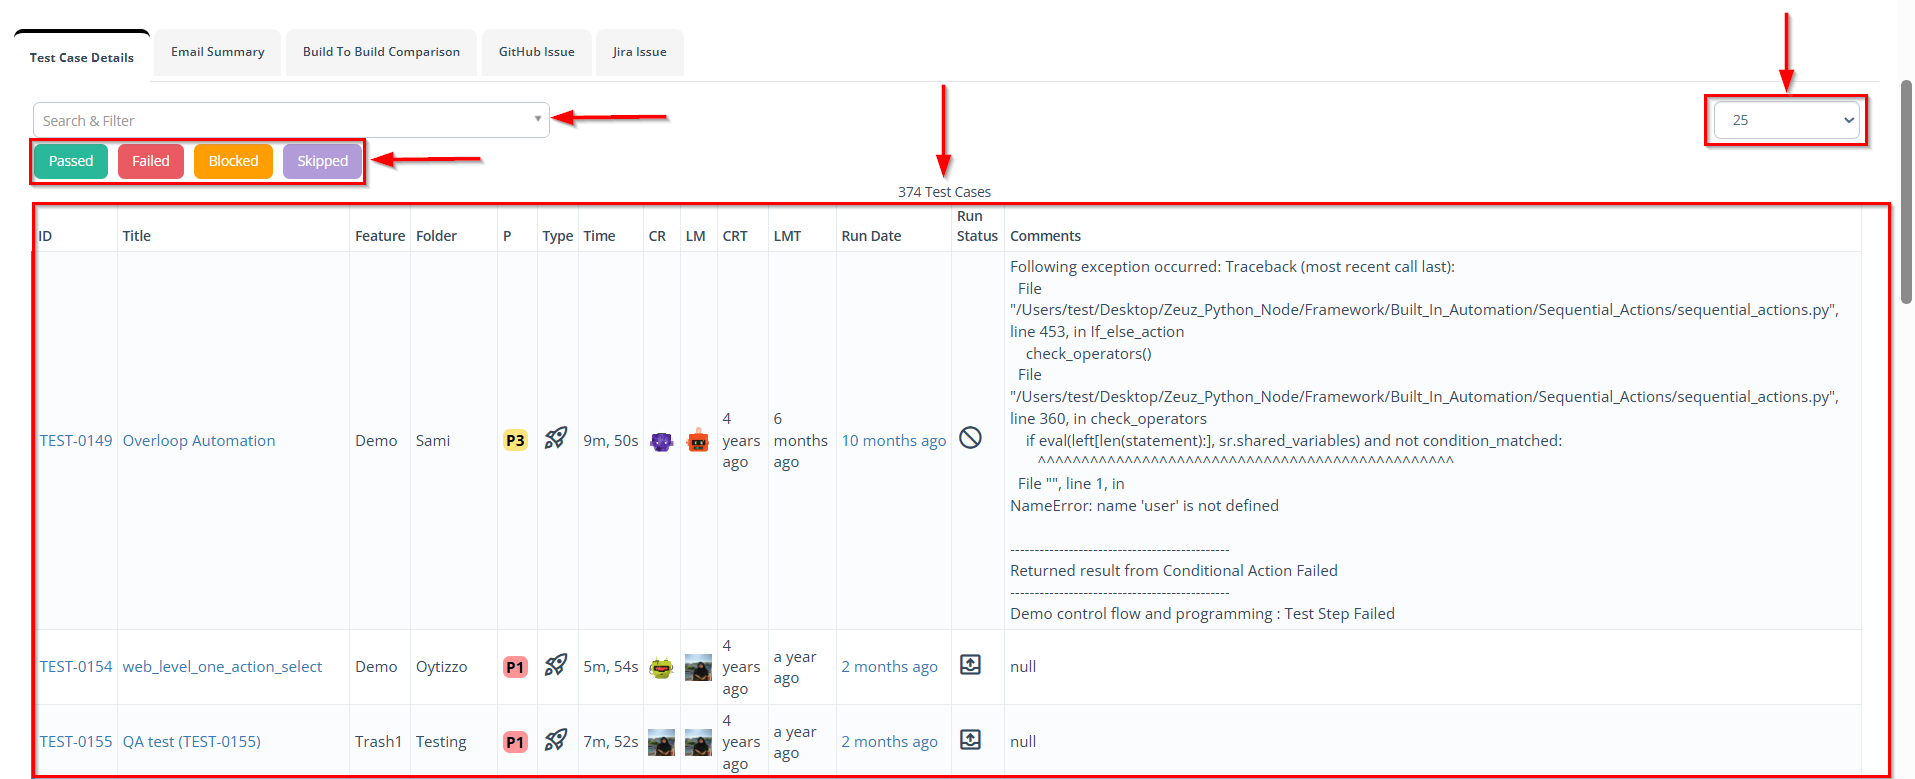Switch to the Email Summary tab

coord(218,52)
